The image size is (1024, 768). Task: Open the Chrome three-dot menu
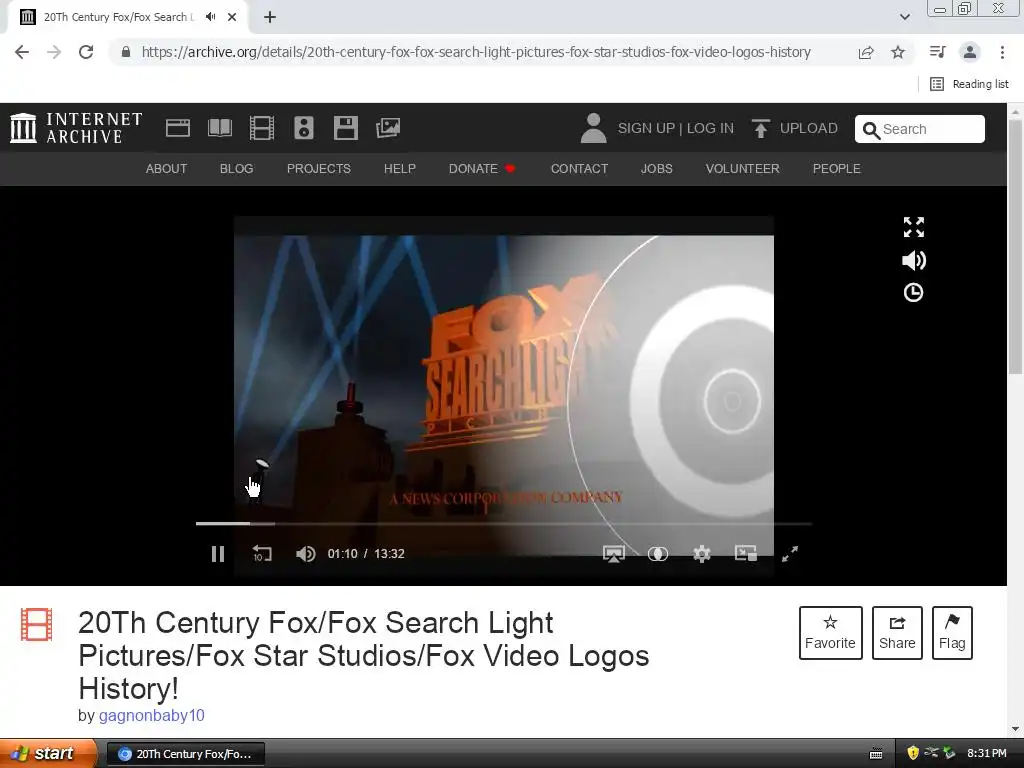(x=1002, y=52)
